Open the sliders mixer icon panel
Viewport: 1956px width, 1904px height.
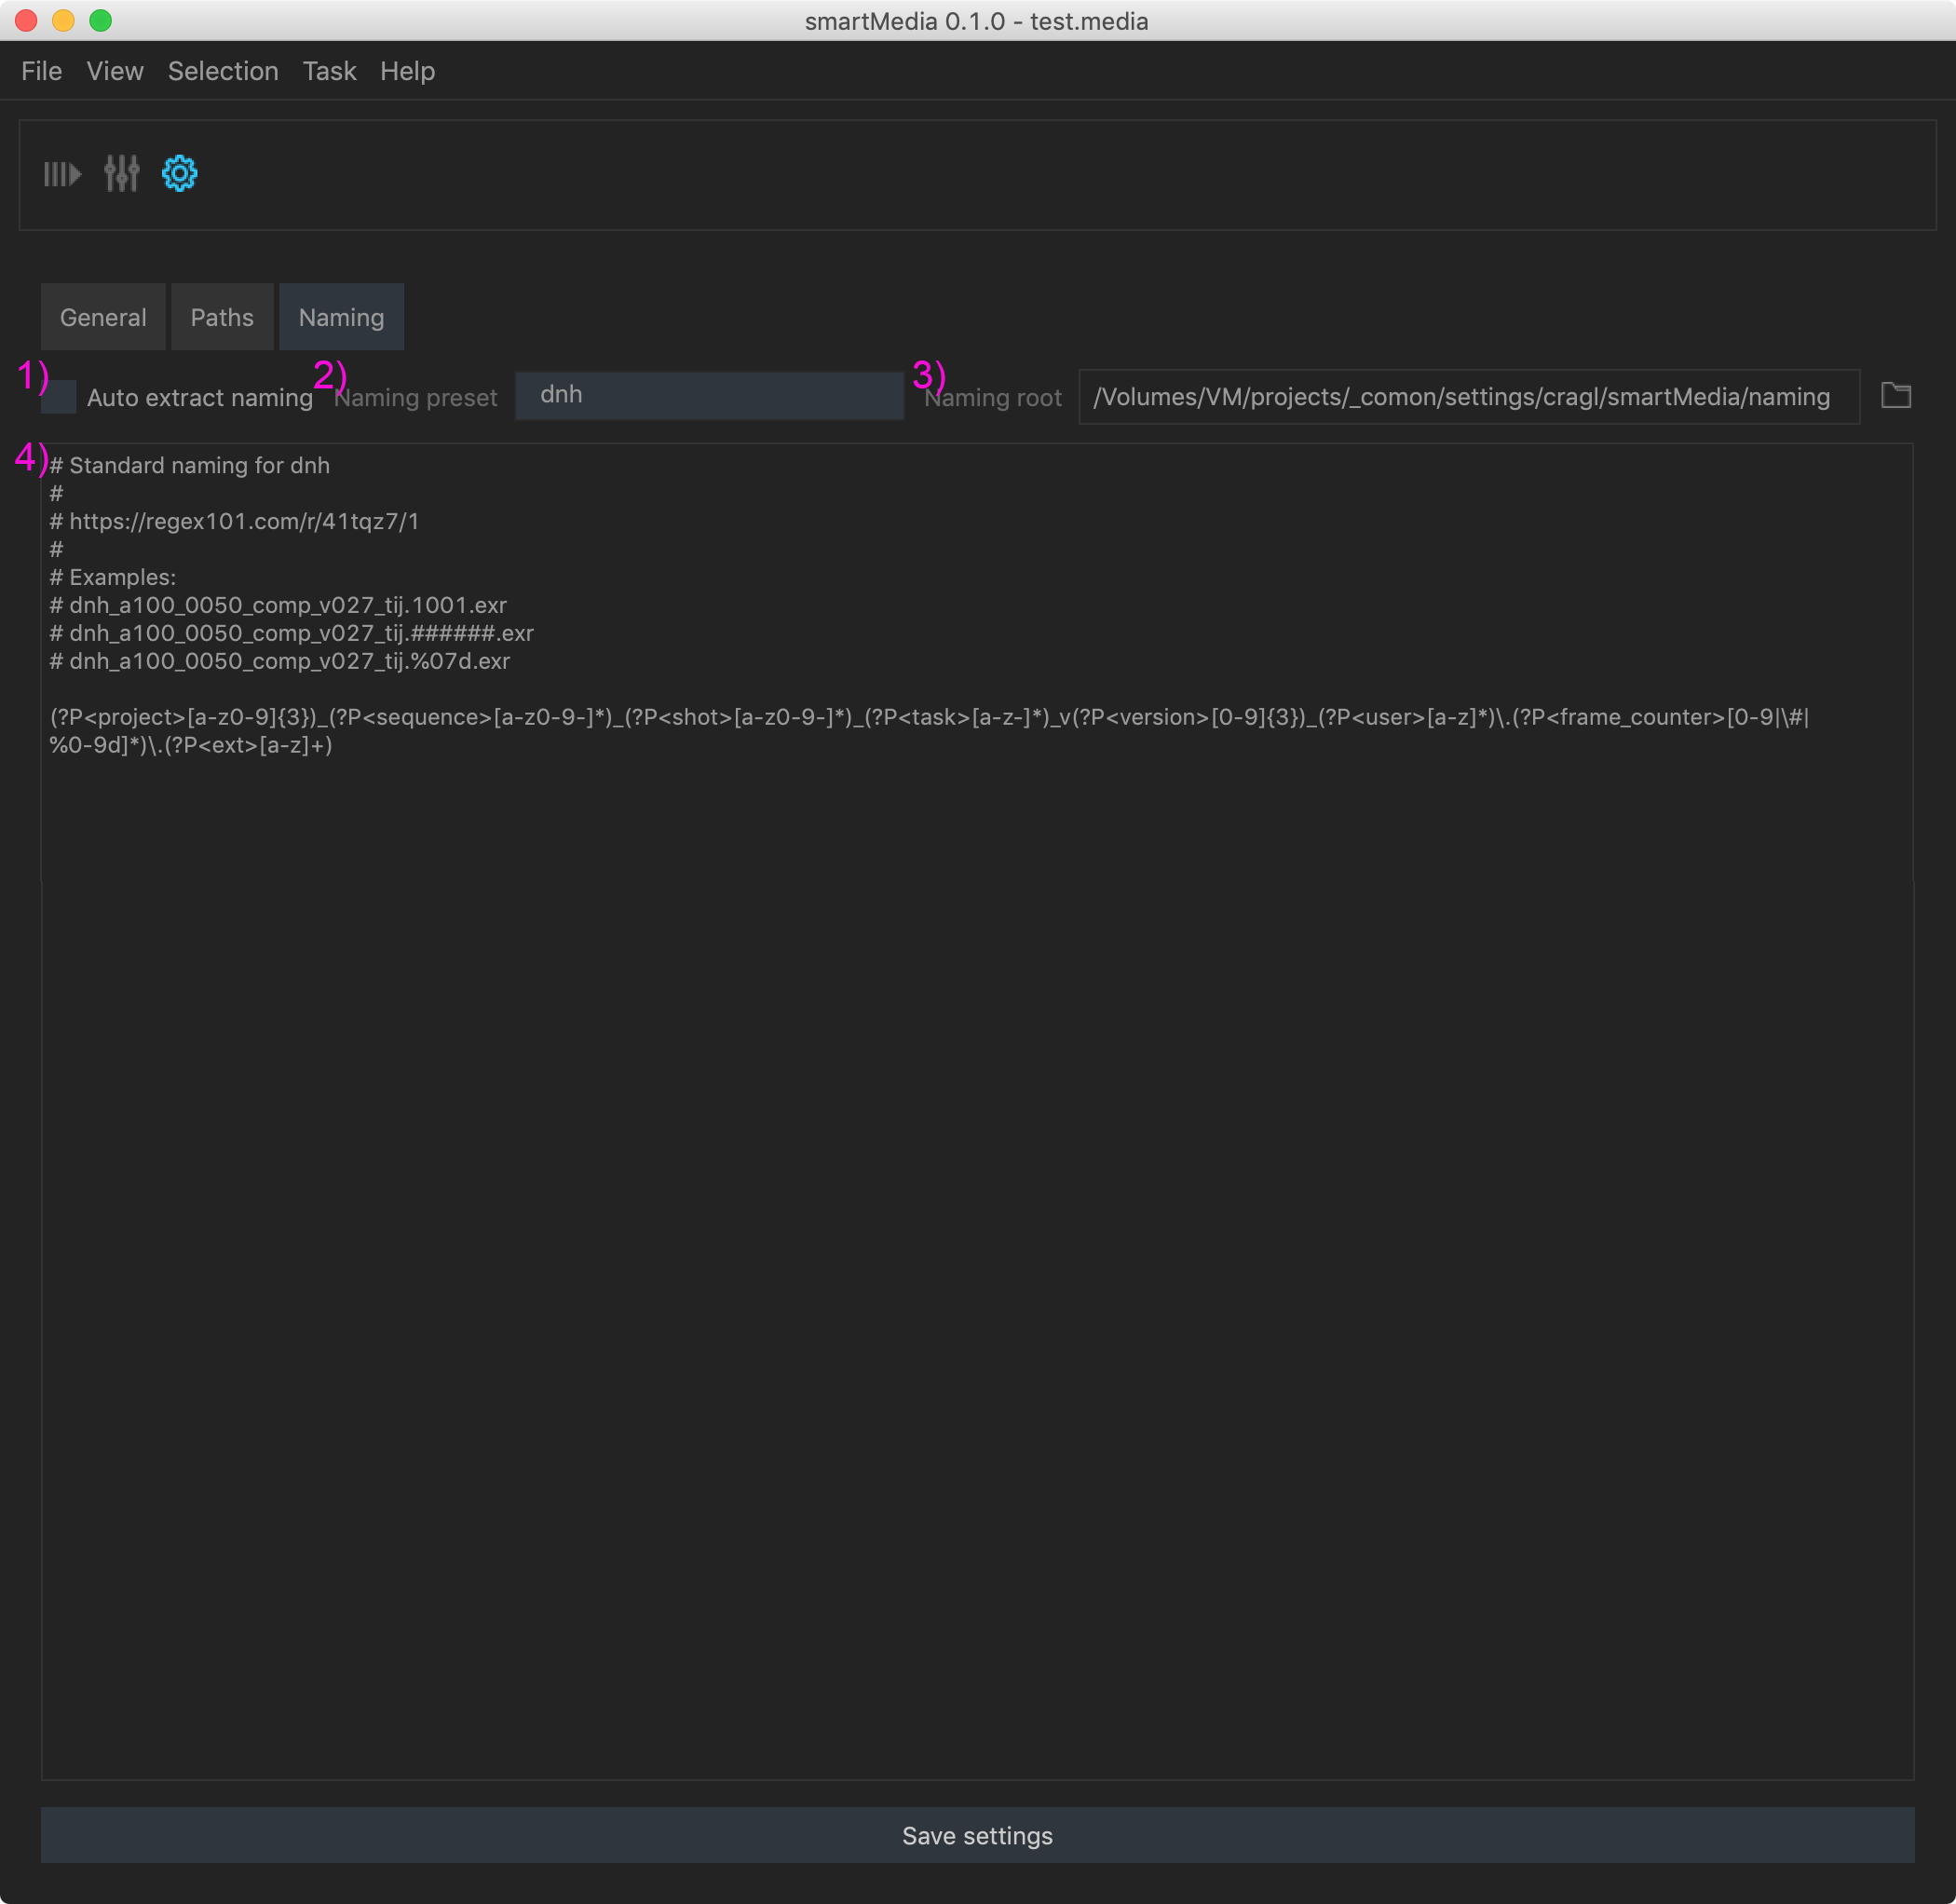point(121,174)
